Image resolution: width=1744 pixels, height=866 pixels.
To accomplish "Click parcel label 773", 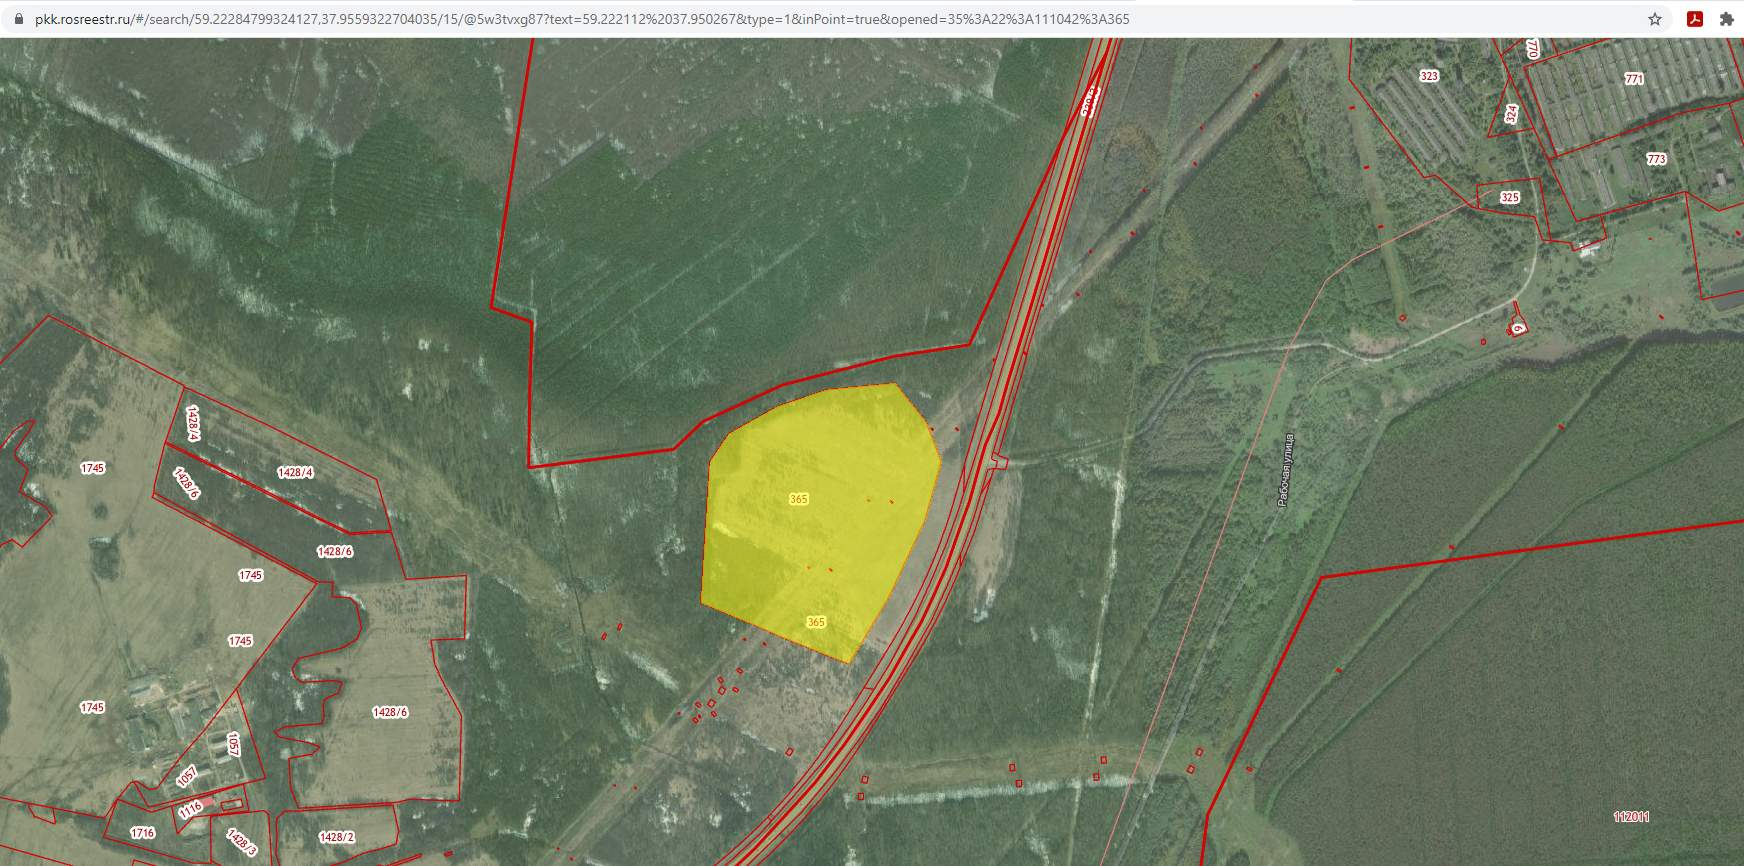I will pyautogui.click(x=1656, y=159).
